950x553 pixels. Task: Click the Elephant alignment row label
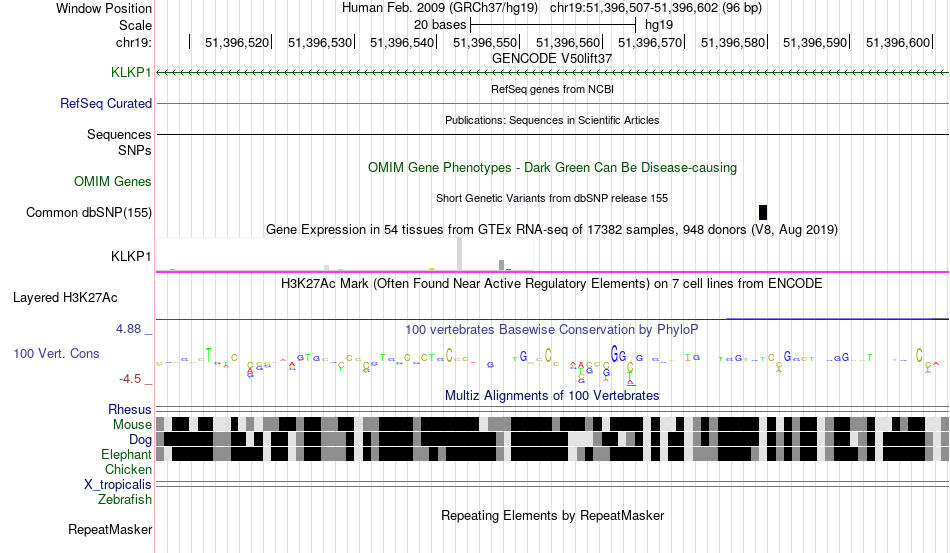126,454
